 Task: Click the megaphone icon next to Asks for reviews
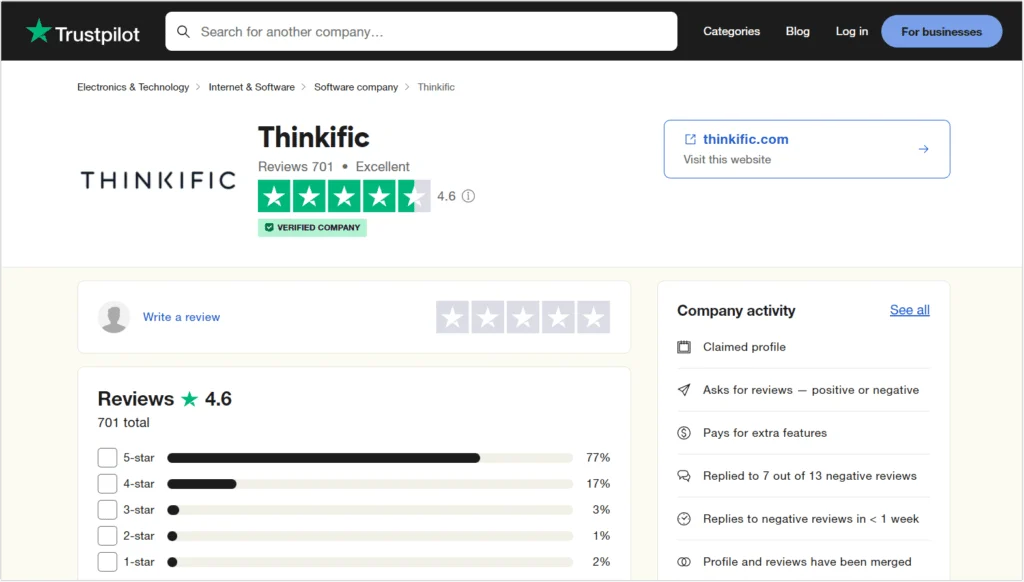[684, 390]
